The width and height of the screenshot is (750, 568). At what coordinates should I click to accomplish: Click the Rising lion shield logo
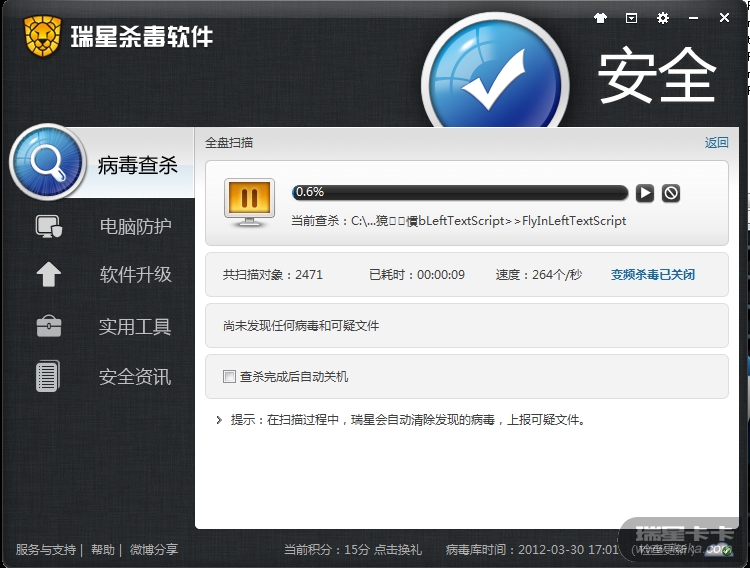(43, 35)
